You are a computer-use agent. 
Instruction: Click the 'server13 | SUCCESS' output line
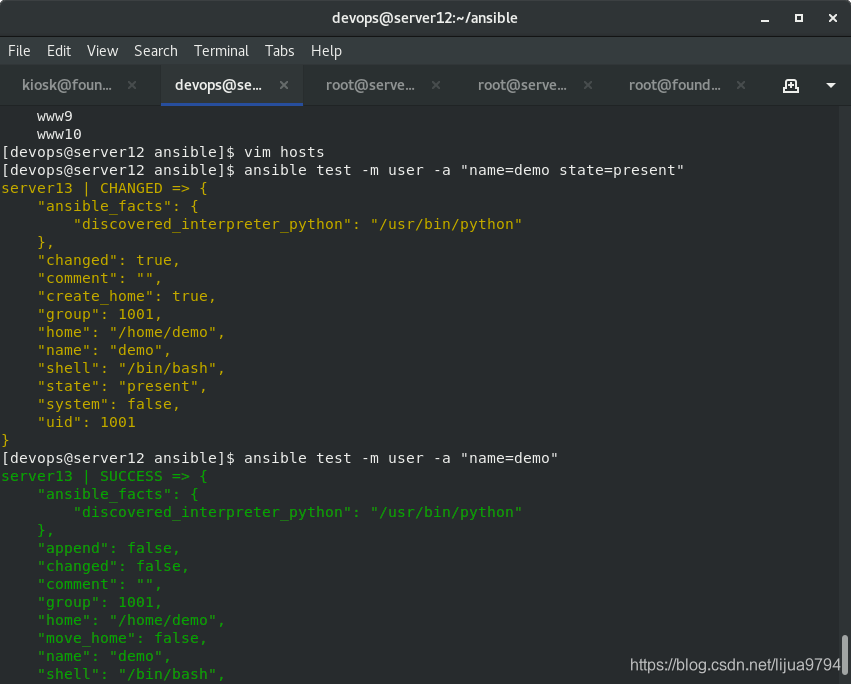click(x=104, y=477)
